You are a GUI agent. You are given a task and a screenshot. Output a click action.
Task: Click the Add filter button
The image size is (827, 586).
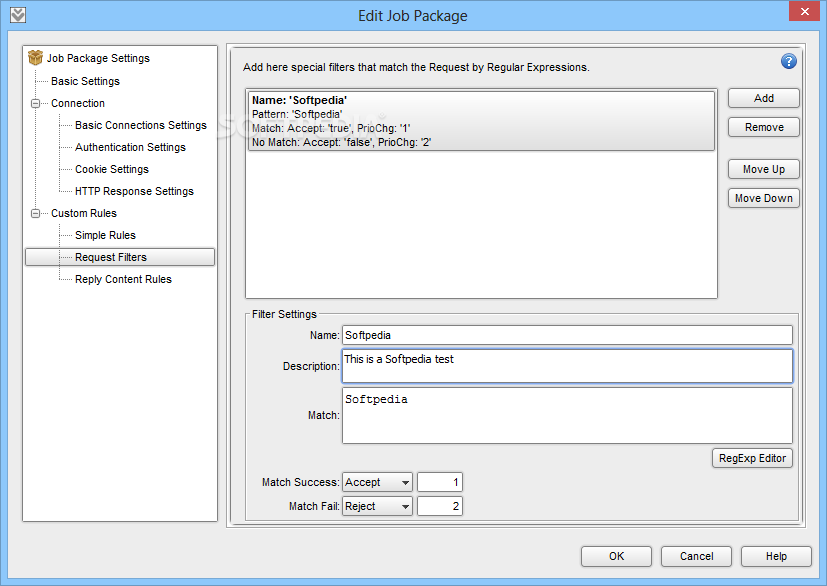click(764, 98)
